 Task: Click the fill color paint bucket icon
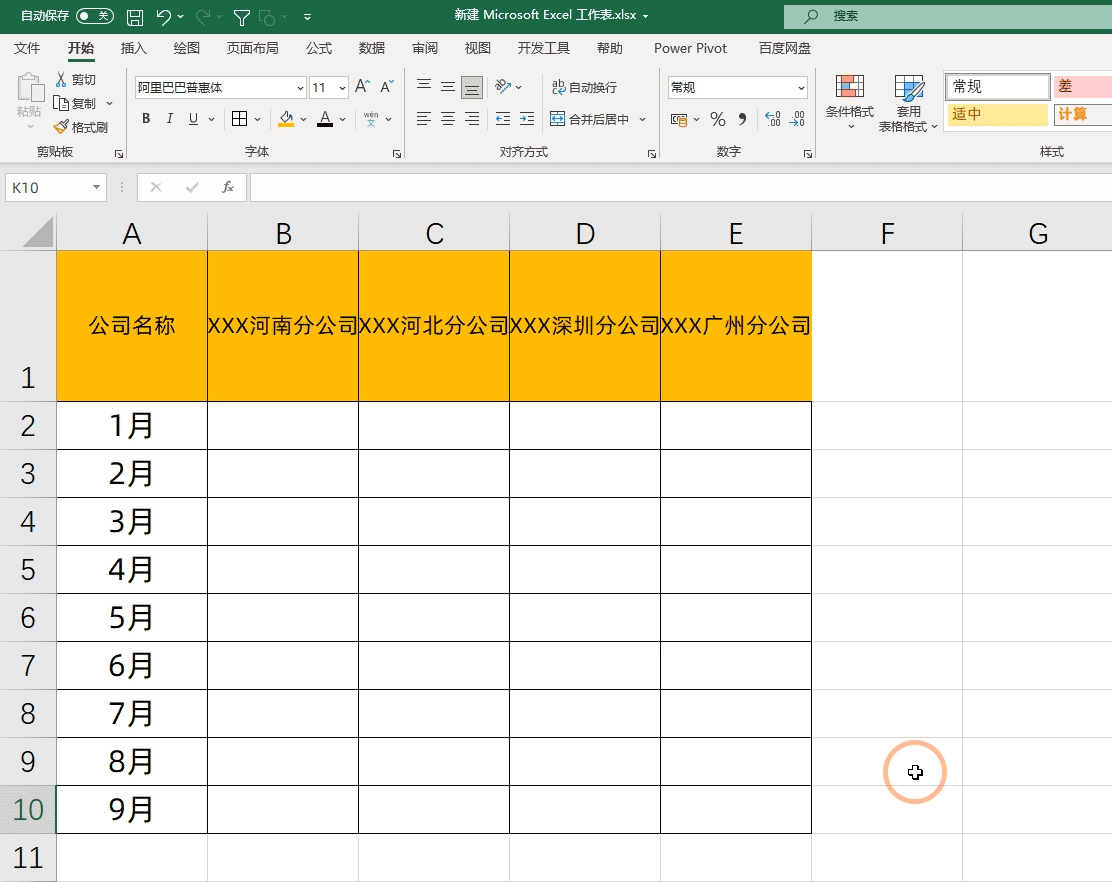[x=287, y=118]
